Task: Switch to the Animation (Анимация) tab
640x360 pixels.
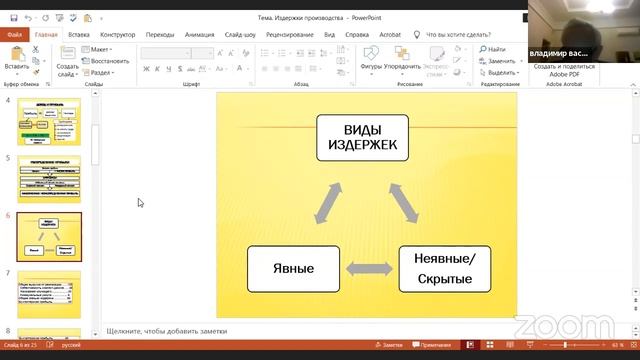Action: coord(200,35)
